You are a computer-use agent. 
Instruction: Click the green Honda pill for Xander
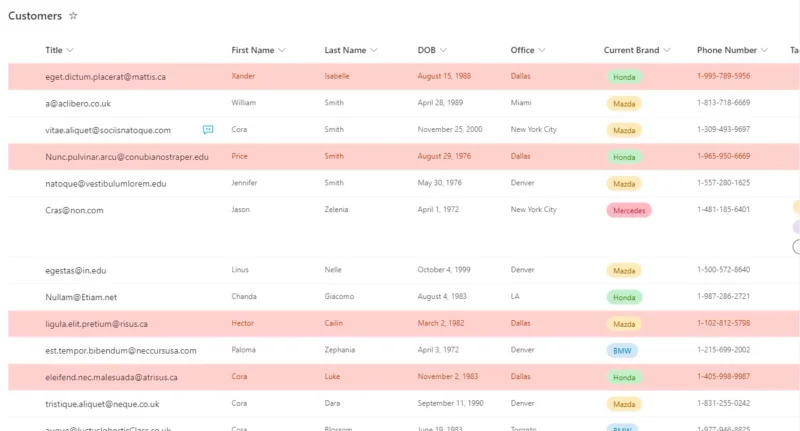[x=624, y=77]
